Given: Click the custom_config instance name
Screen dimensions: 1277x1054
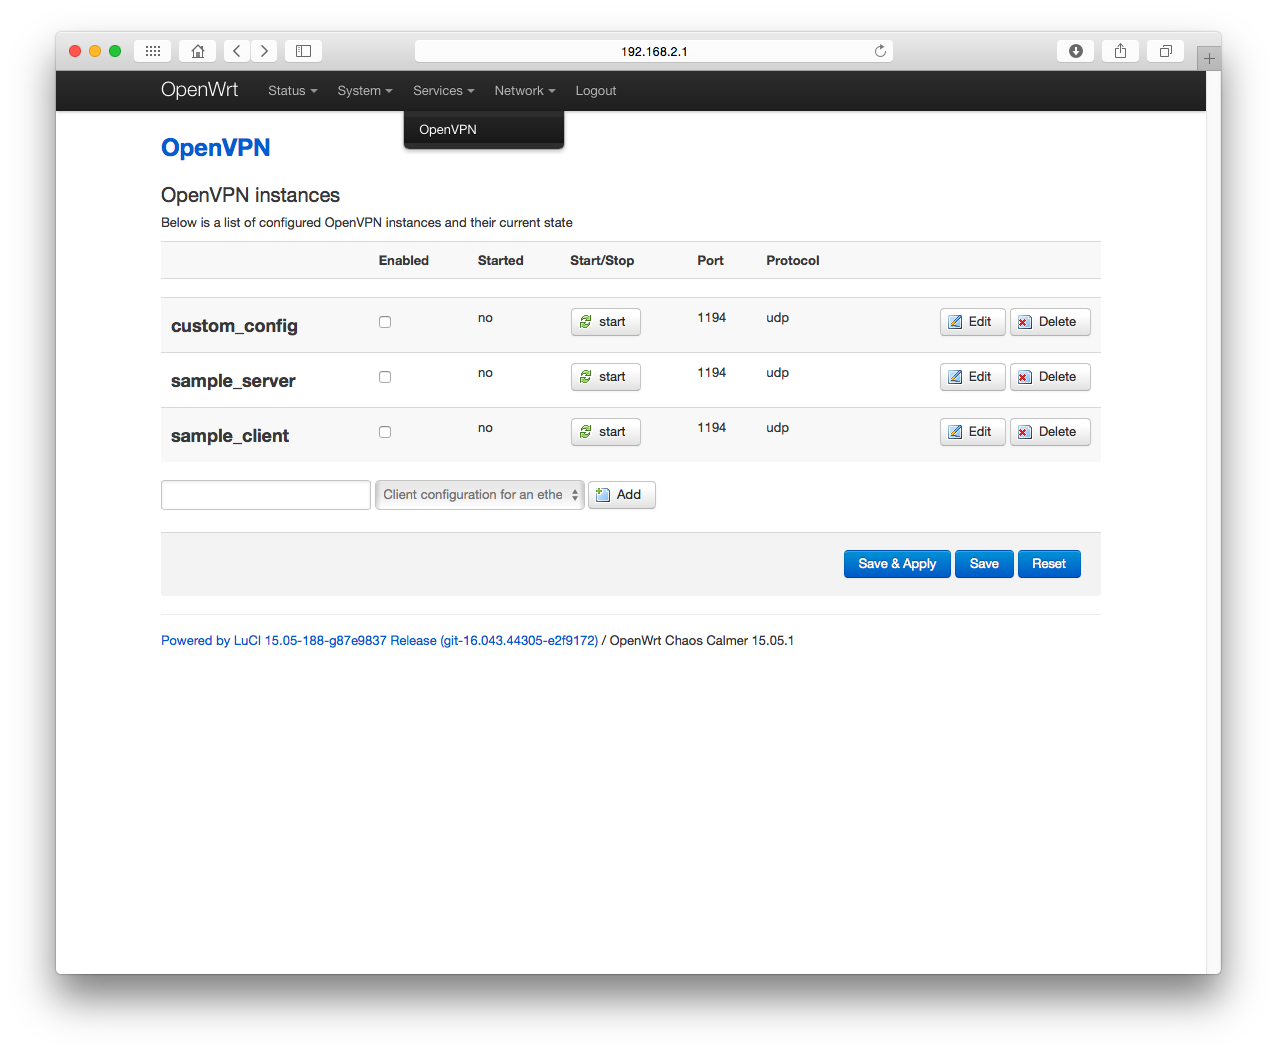Looking at the screenshot, I should [x=234, y=326].
